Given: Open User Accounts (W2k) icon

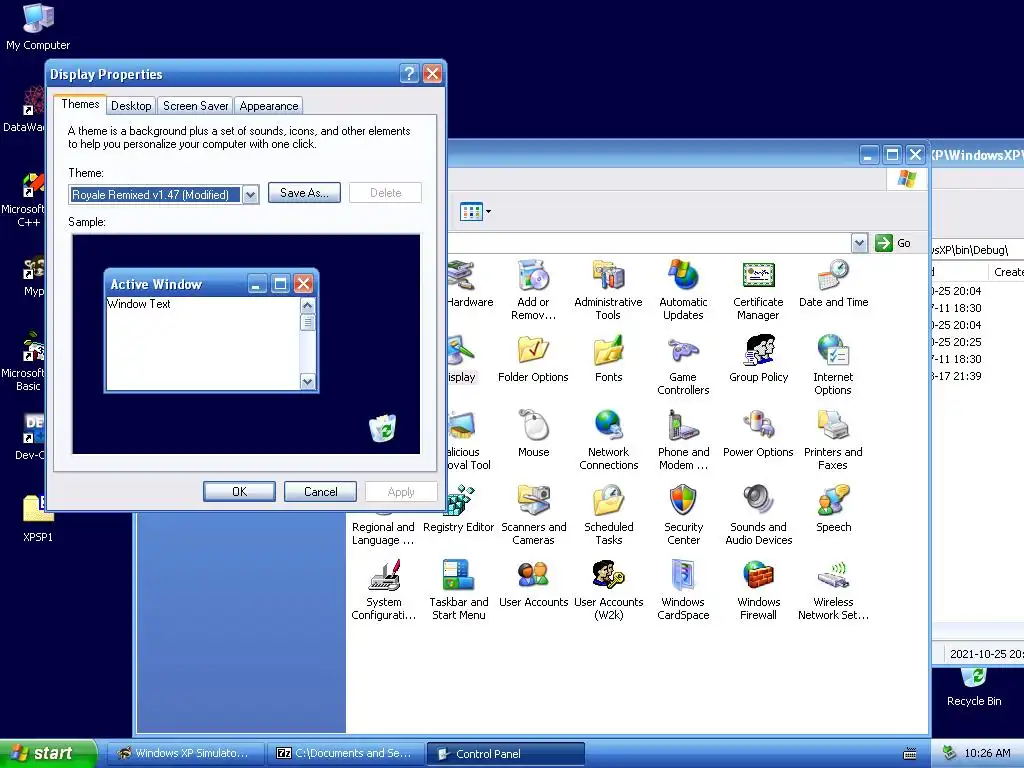Looking at the screenshot, I should [x=609, y=590].
